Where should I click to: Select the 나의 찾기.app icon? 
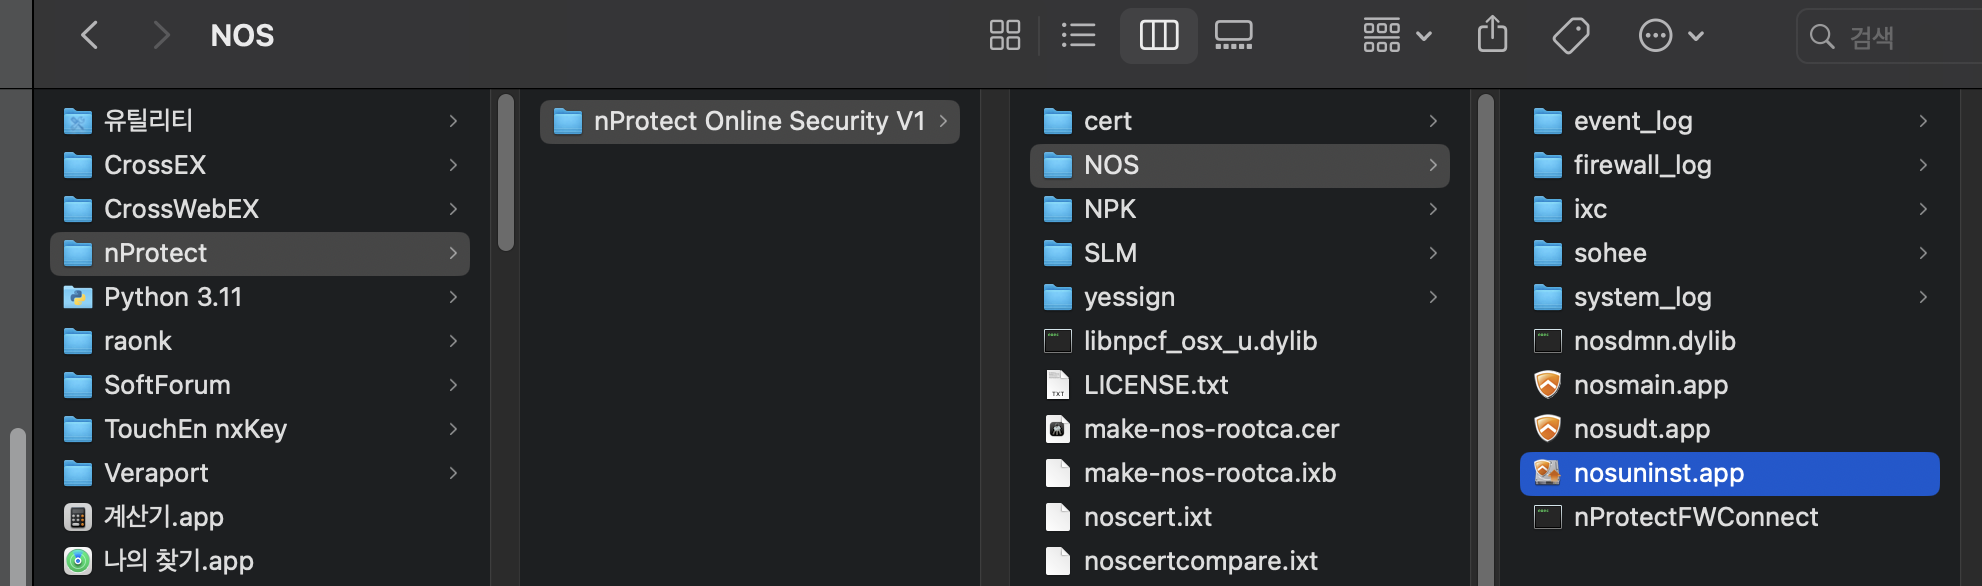click(x=78, y=561)
